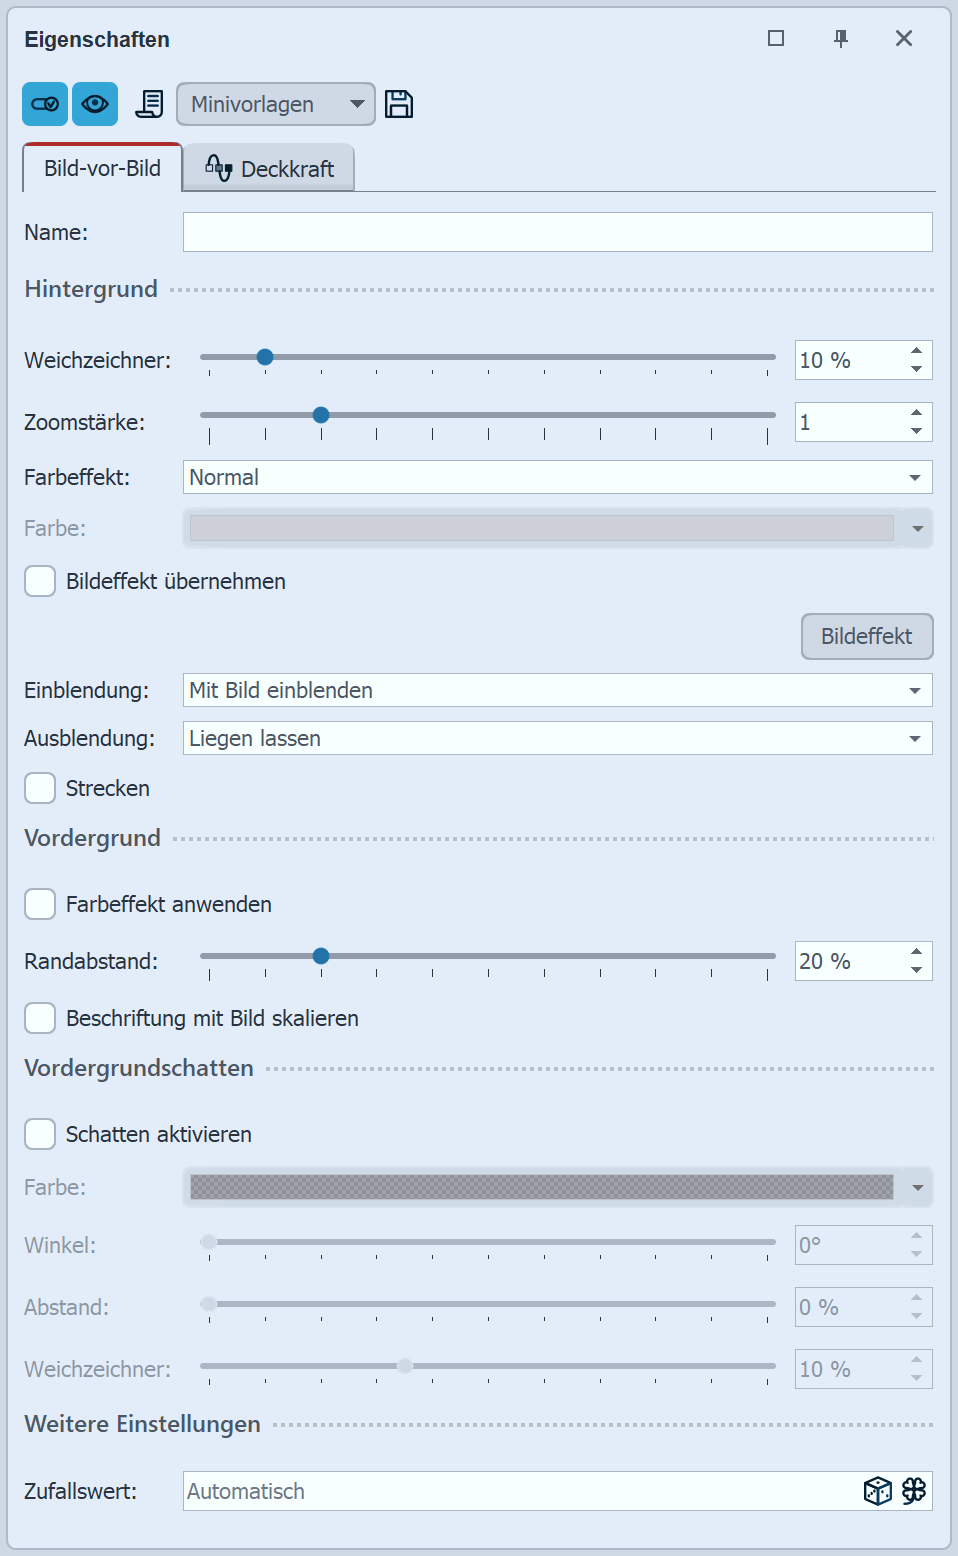Select the Bild-vor-Bild tab
958x1556 pixels.
[102, 168]
